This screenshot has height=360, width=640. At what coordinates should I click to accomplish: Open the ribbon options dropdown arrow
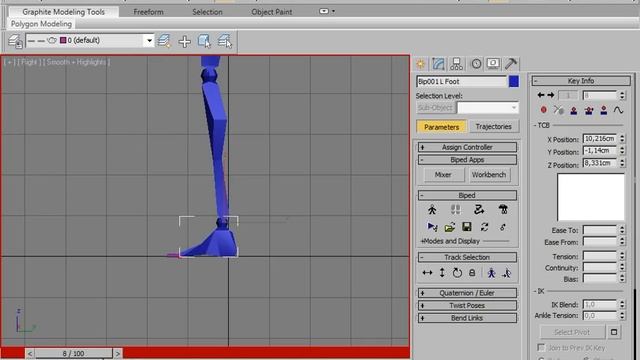click(x=333, y=11)
